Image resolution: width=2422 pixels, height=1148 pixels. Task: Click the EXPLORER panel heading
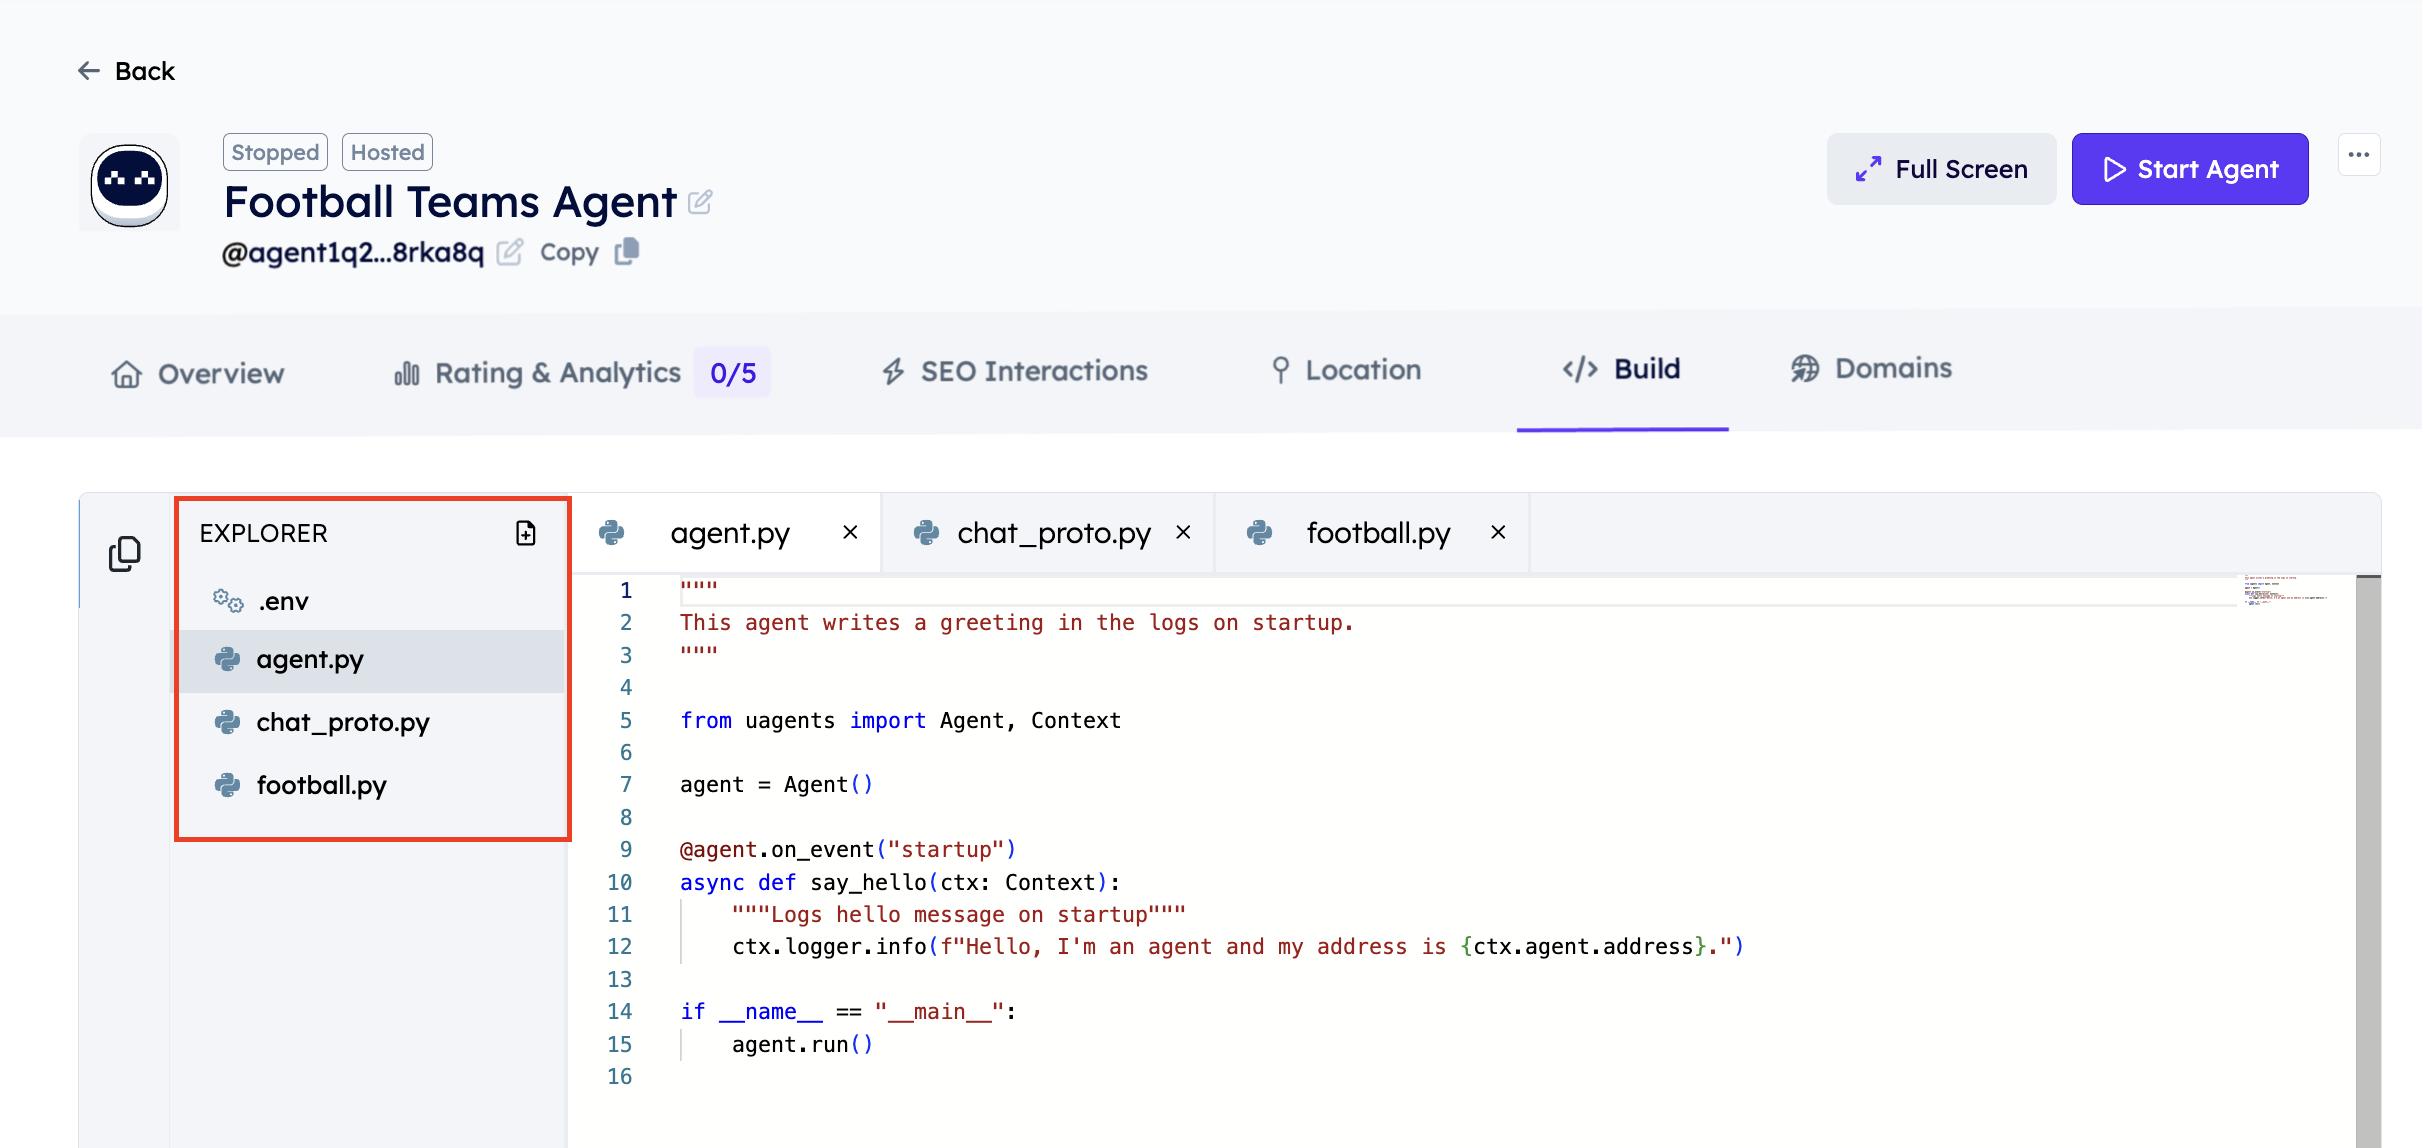point(263,533)
